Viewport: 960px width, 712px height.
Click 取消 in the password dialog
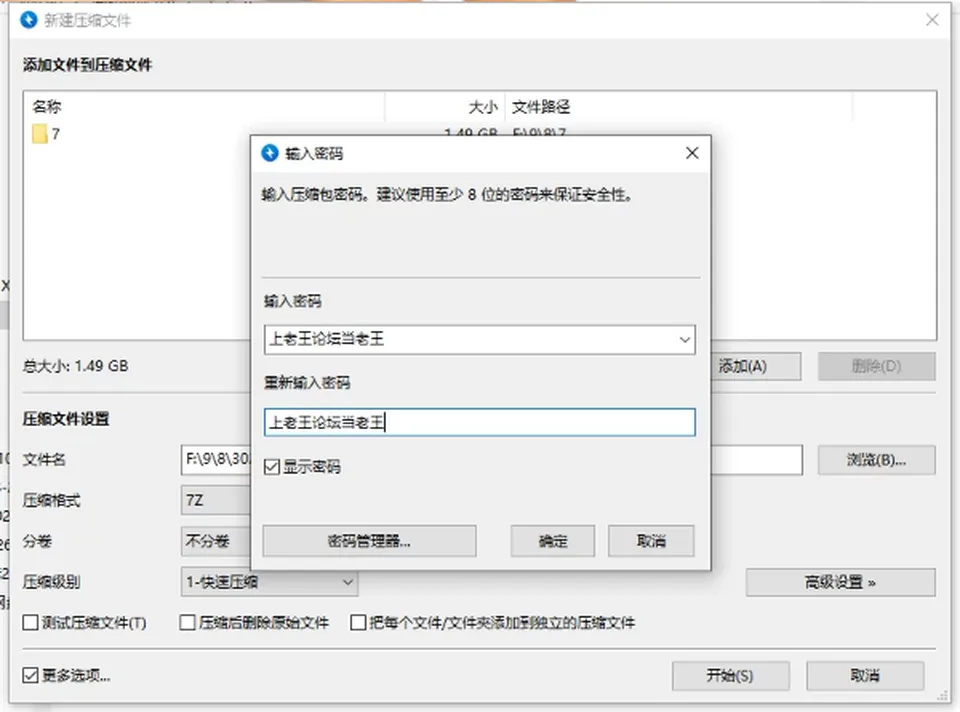click(x=651, y=541)
